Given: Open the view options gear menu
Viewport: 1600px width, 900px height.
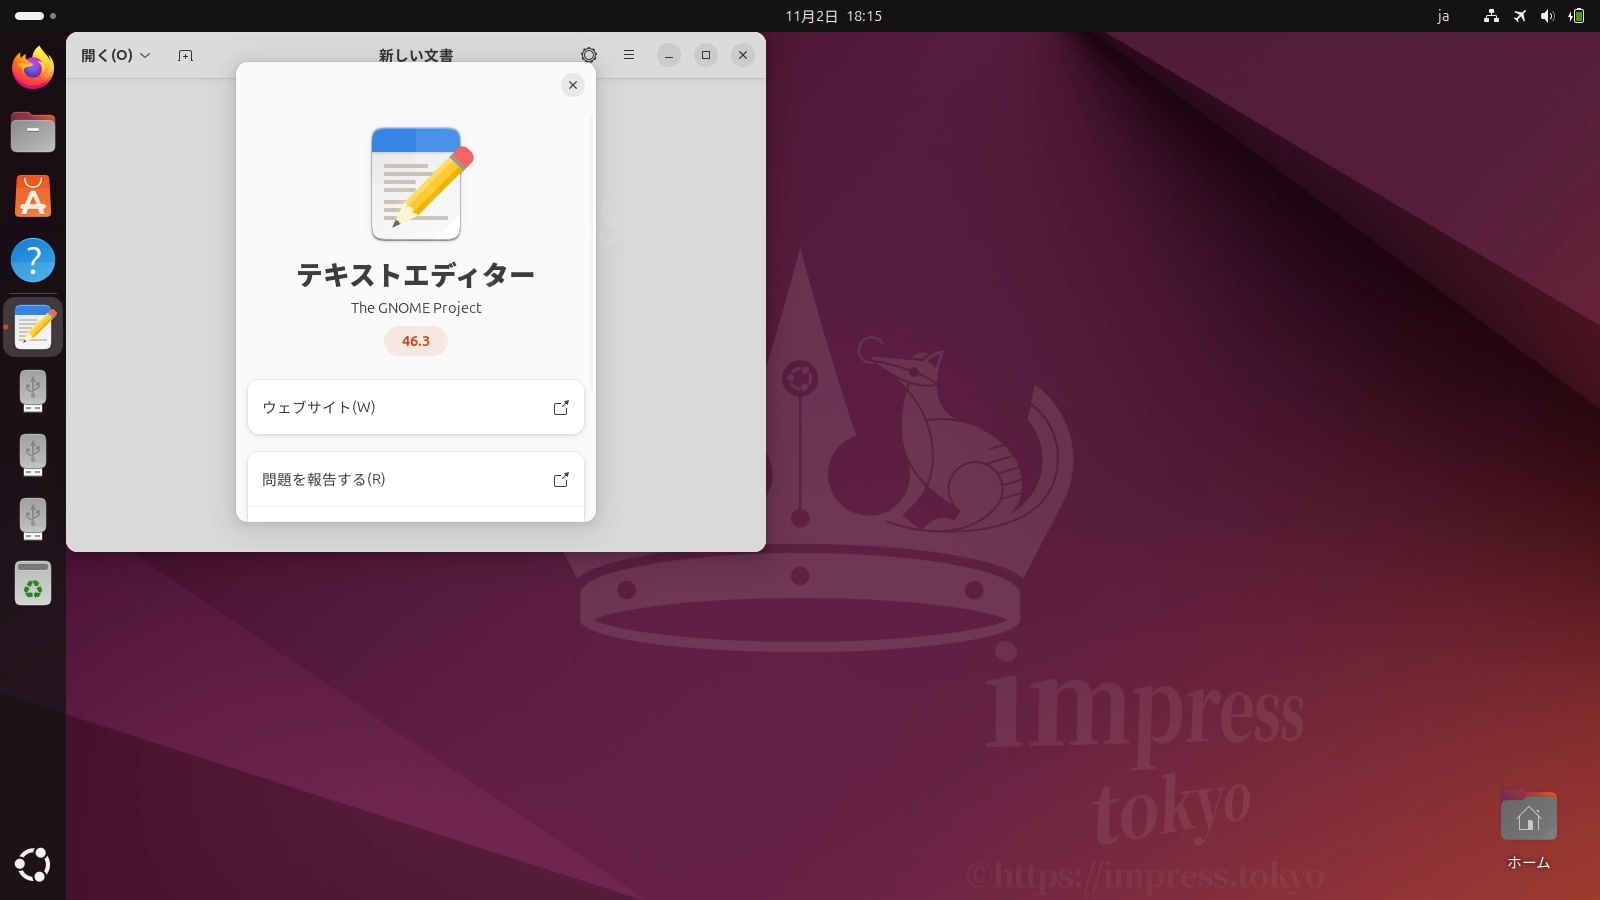Looking at the screenshot, I should coord(589,55).
